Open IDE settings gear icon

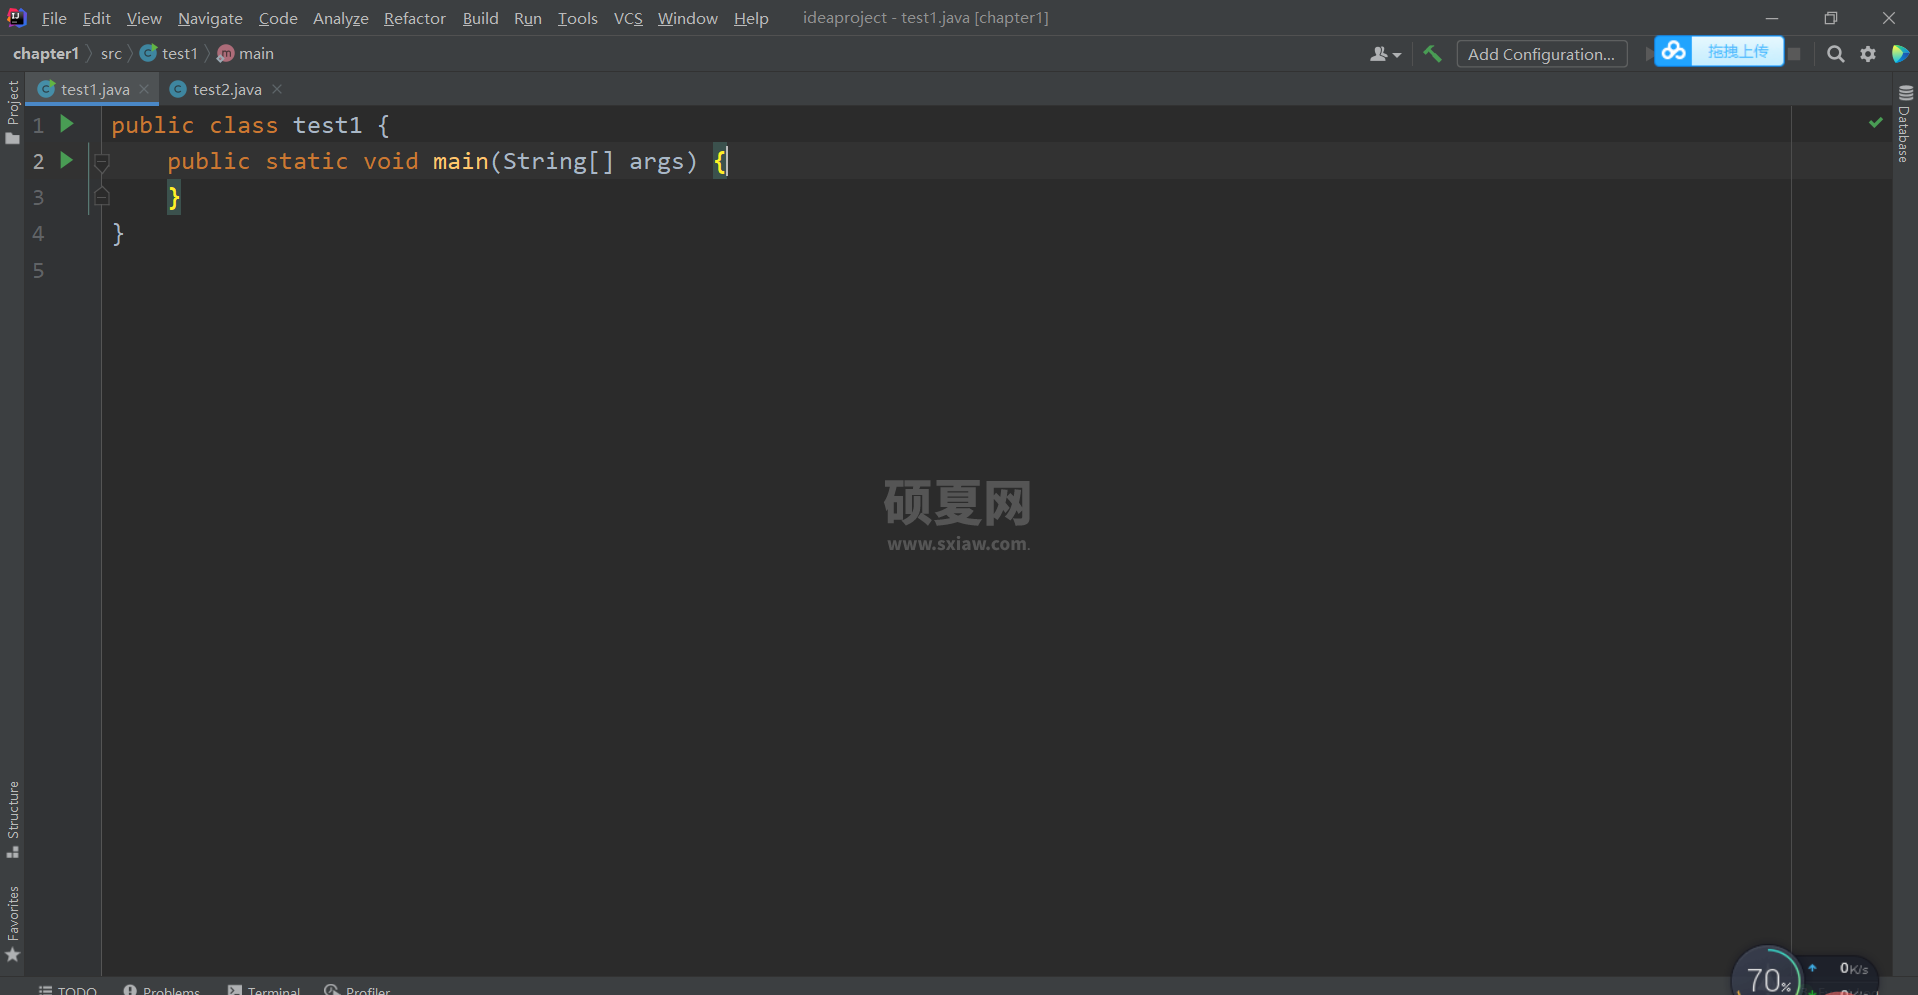1868,54
